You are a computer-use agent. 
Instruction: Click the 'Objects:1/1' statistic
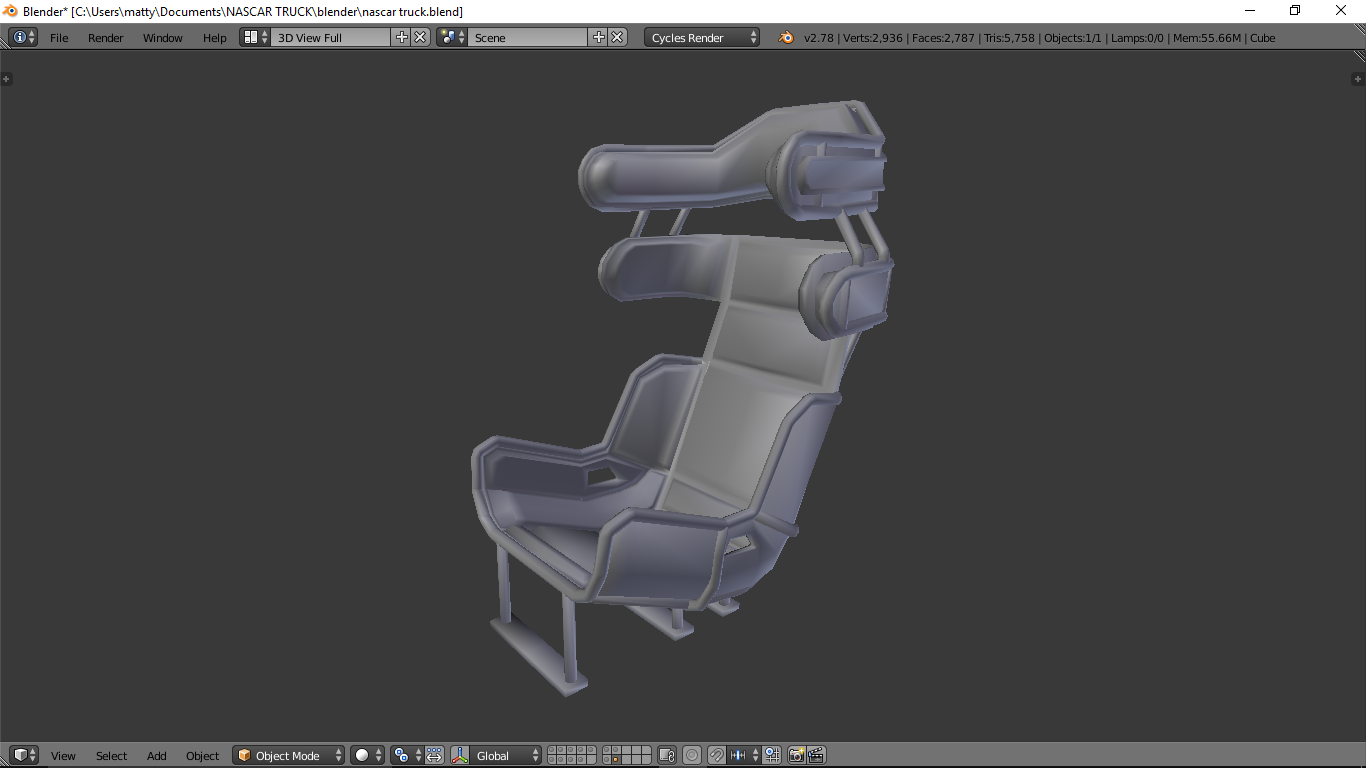1073,38
